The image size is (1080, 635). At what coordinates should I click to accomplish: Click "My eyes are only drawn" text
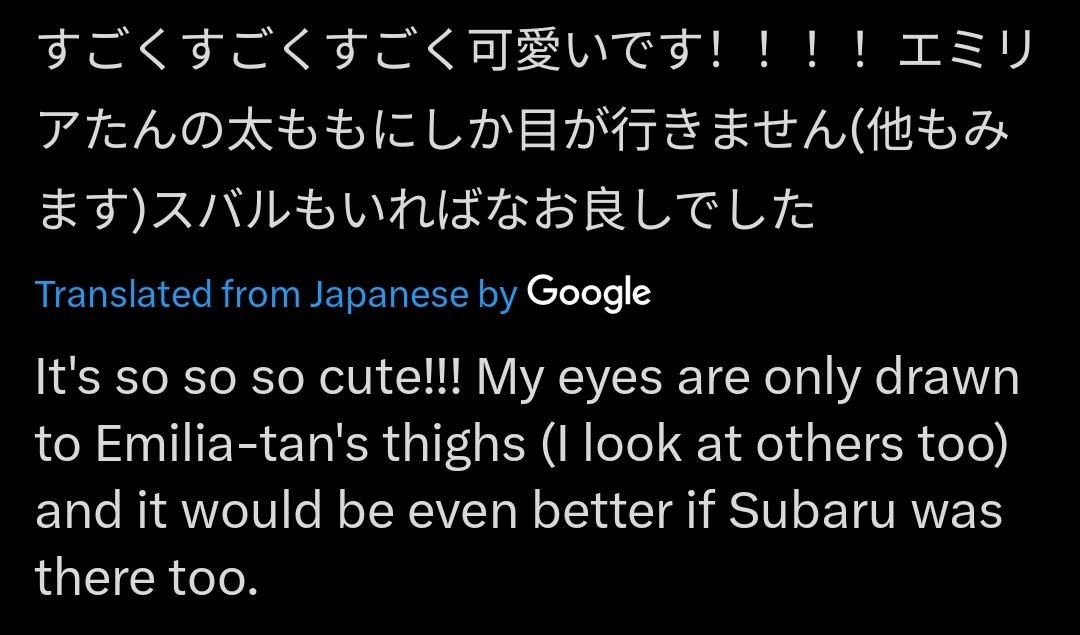(747, 380)
